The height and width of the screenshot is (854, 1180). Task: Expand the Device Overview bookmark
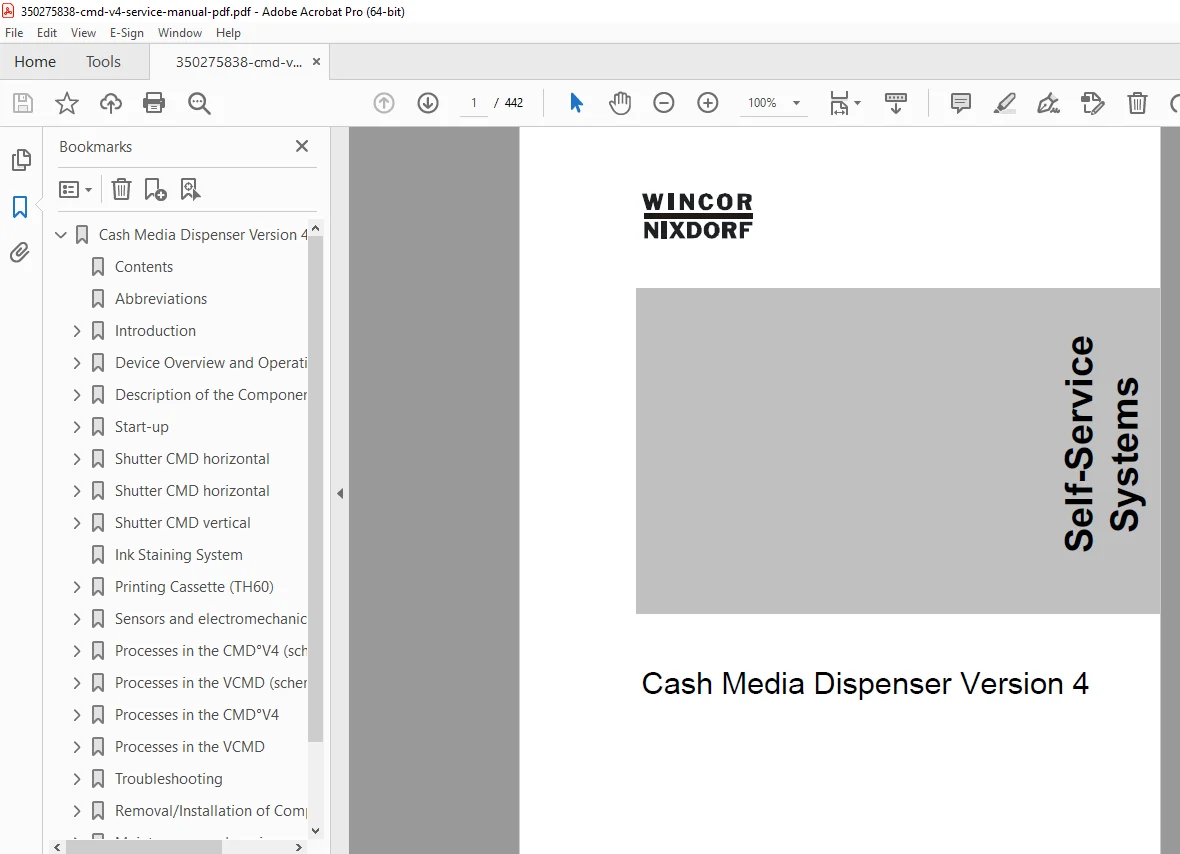[77, 363]
